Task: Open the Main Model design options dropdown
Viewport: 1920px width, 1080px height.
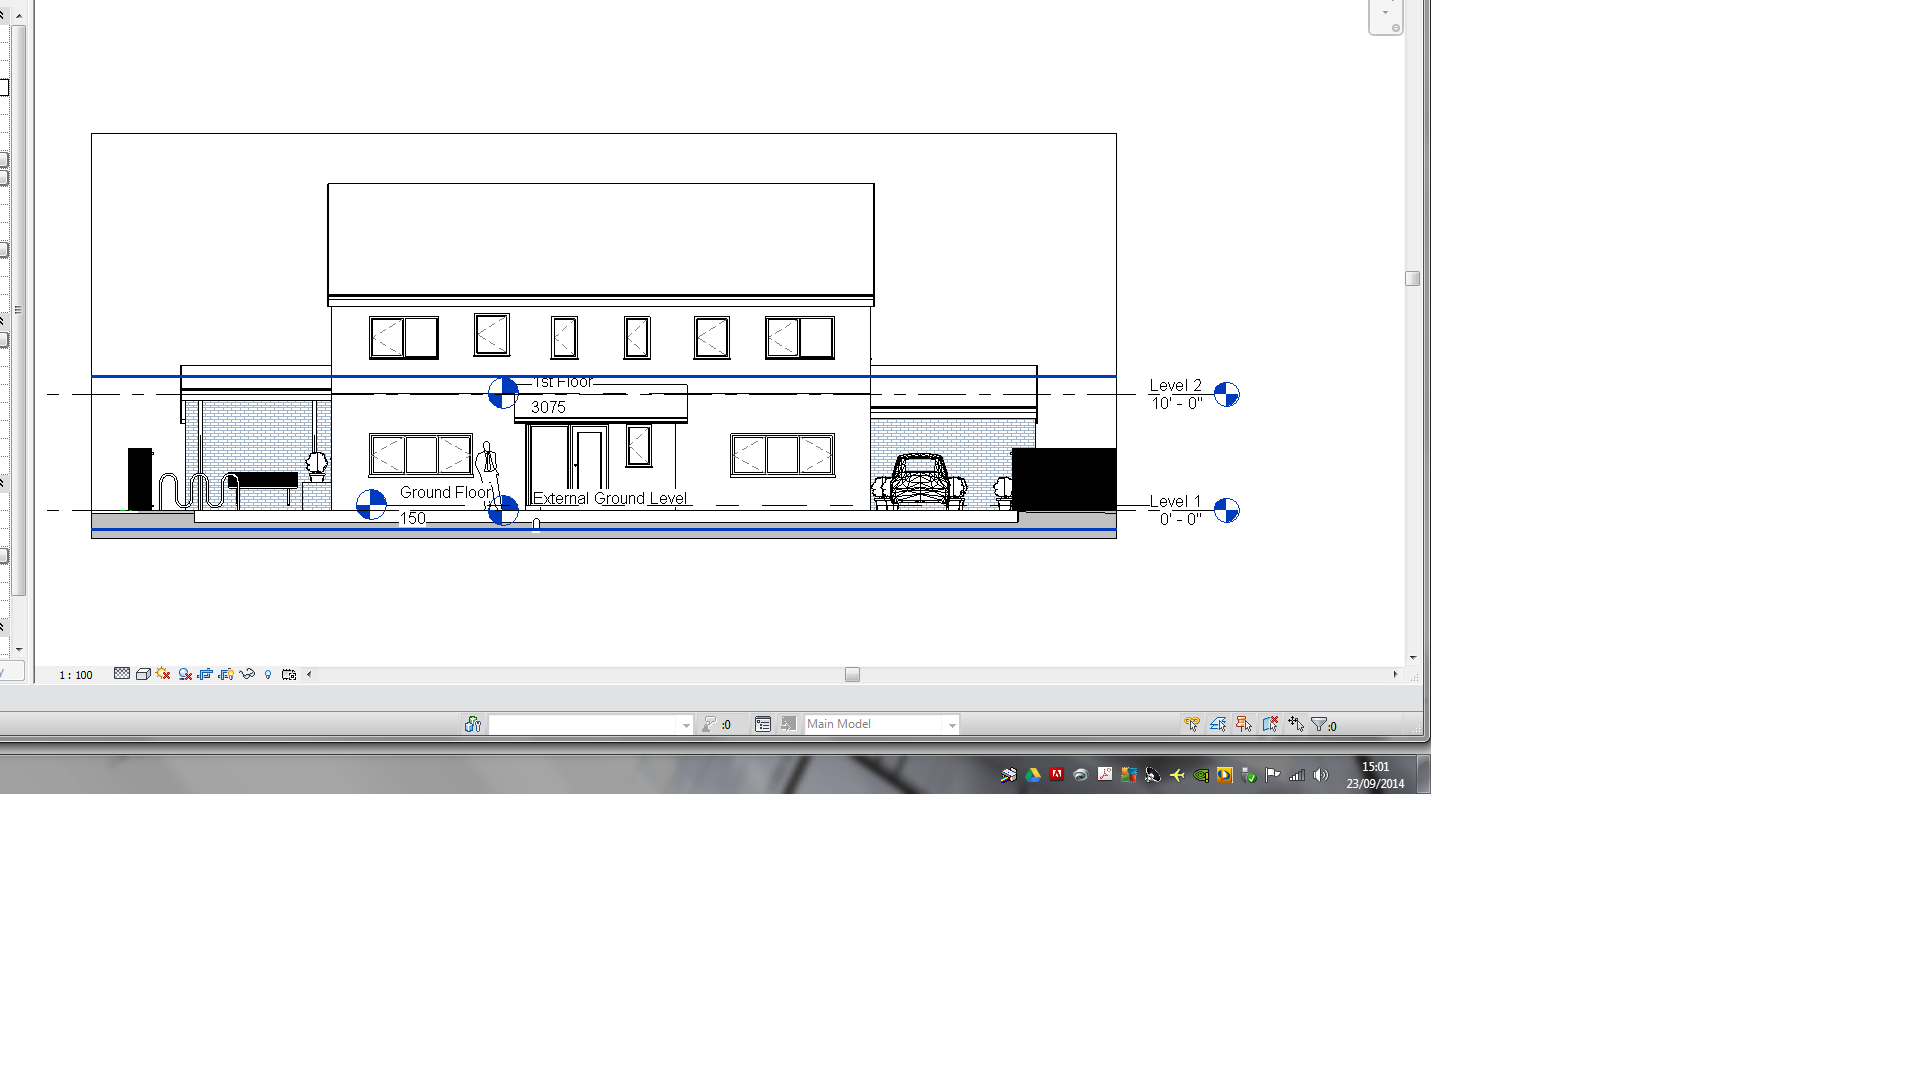Action: click(951, 725)
